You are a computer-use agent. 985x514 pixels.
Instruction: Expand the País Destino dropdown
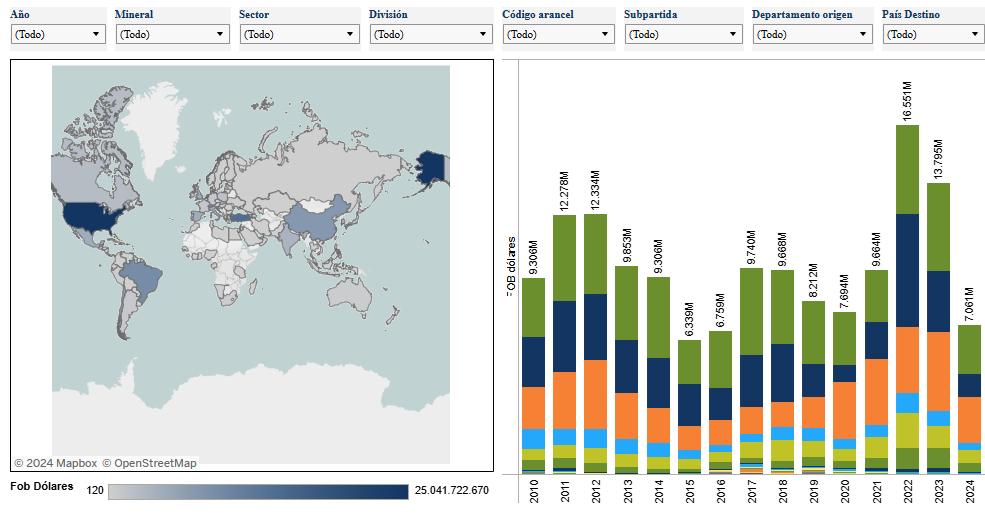(933, 34)
